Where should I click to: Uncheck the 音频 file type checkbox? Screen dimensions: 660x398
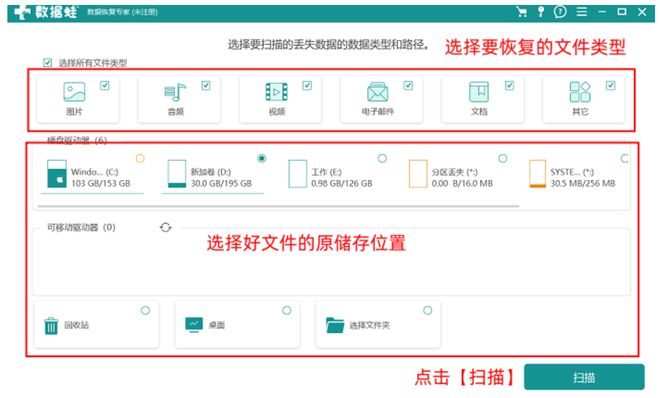[206, 85]
